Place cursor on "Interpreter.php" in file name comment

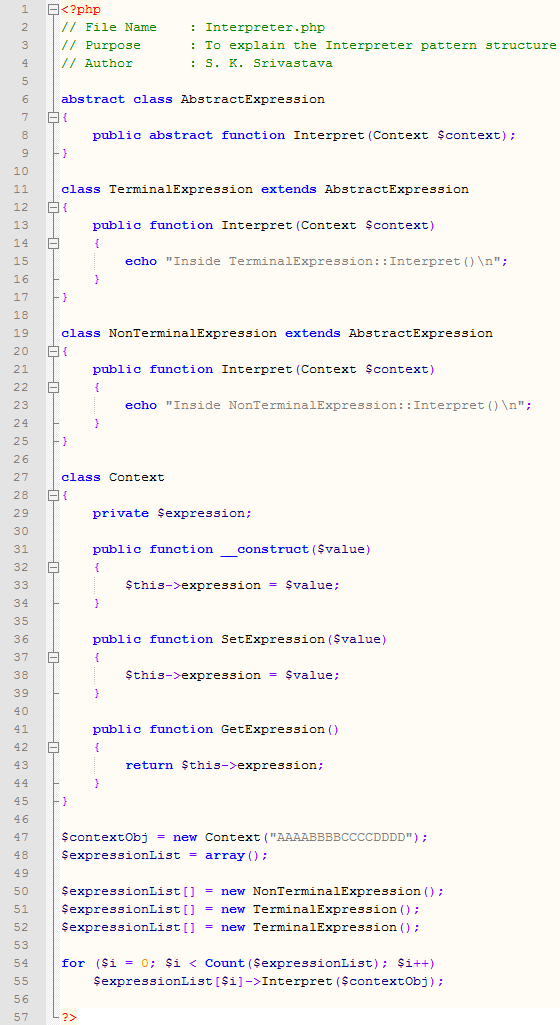pos(265,27)
